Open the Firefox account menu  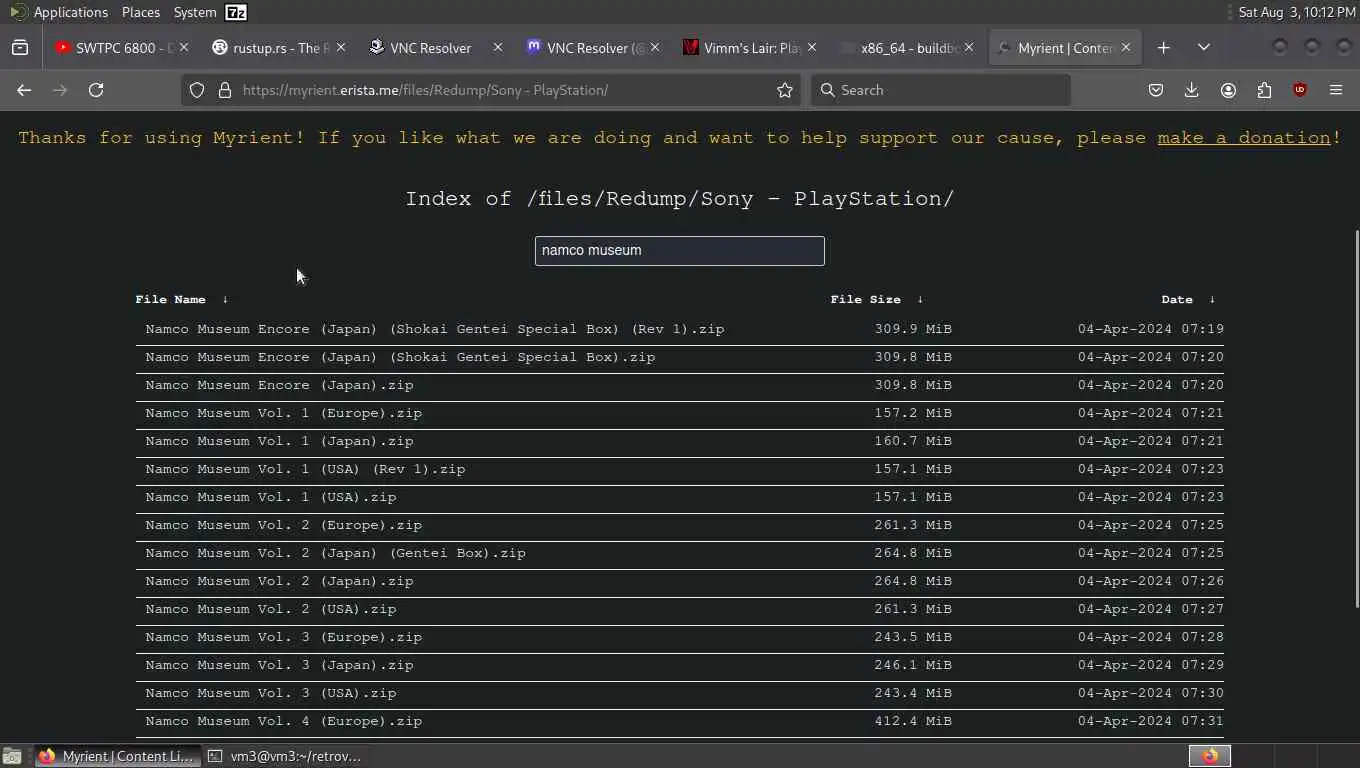point(1228,90)
